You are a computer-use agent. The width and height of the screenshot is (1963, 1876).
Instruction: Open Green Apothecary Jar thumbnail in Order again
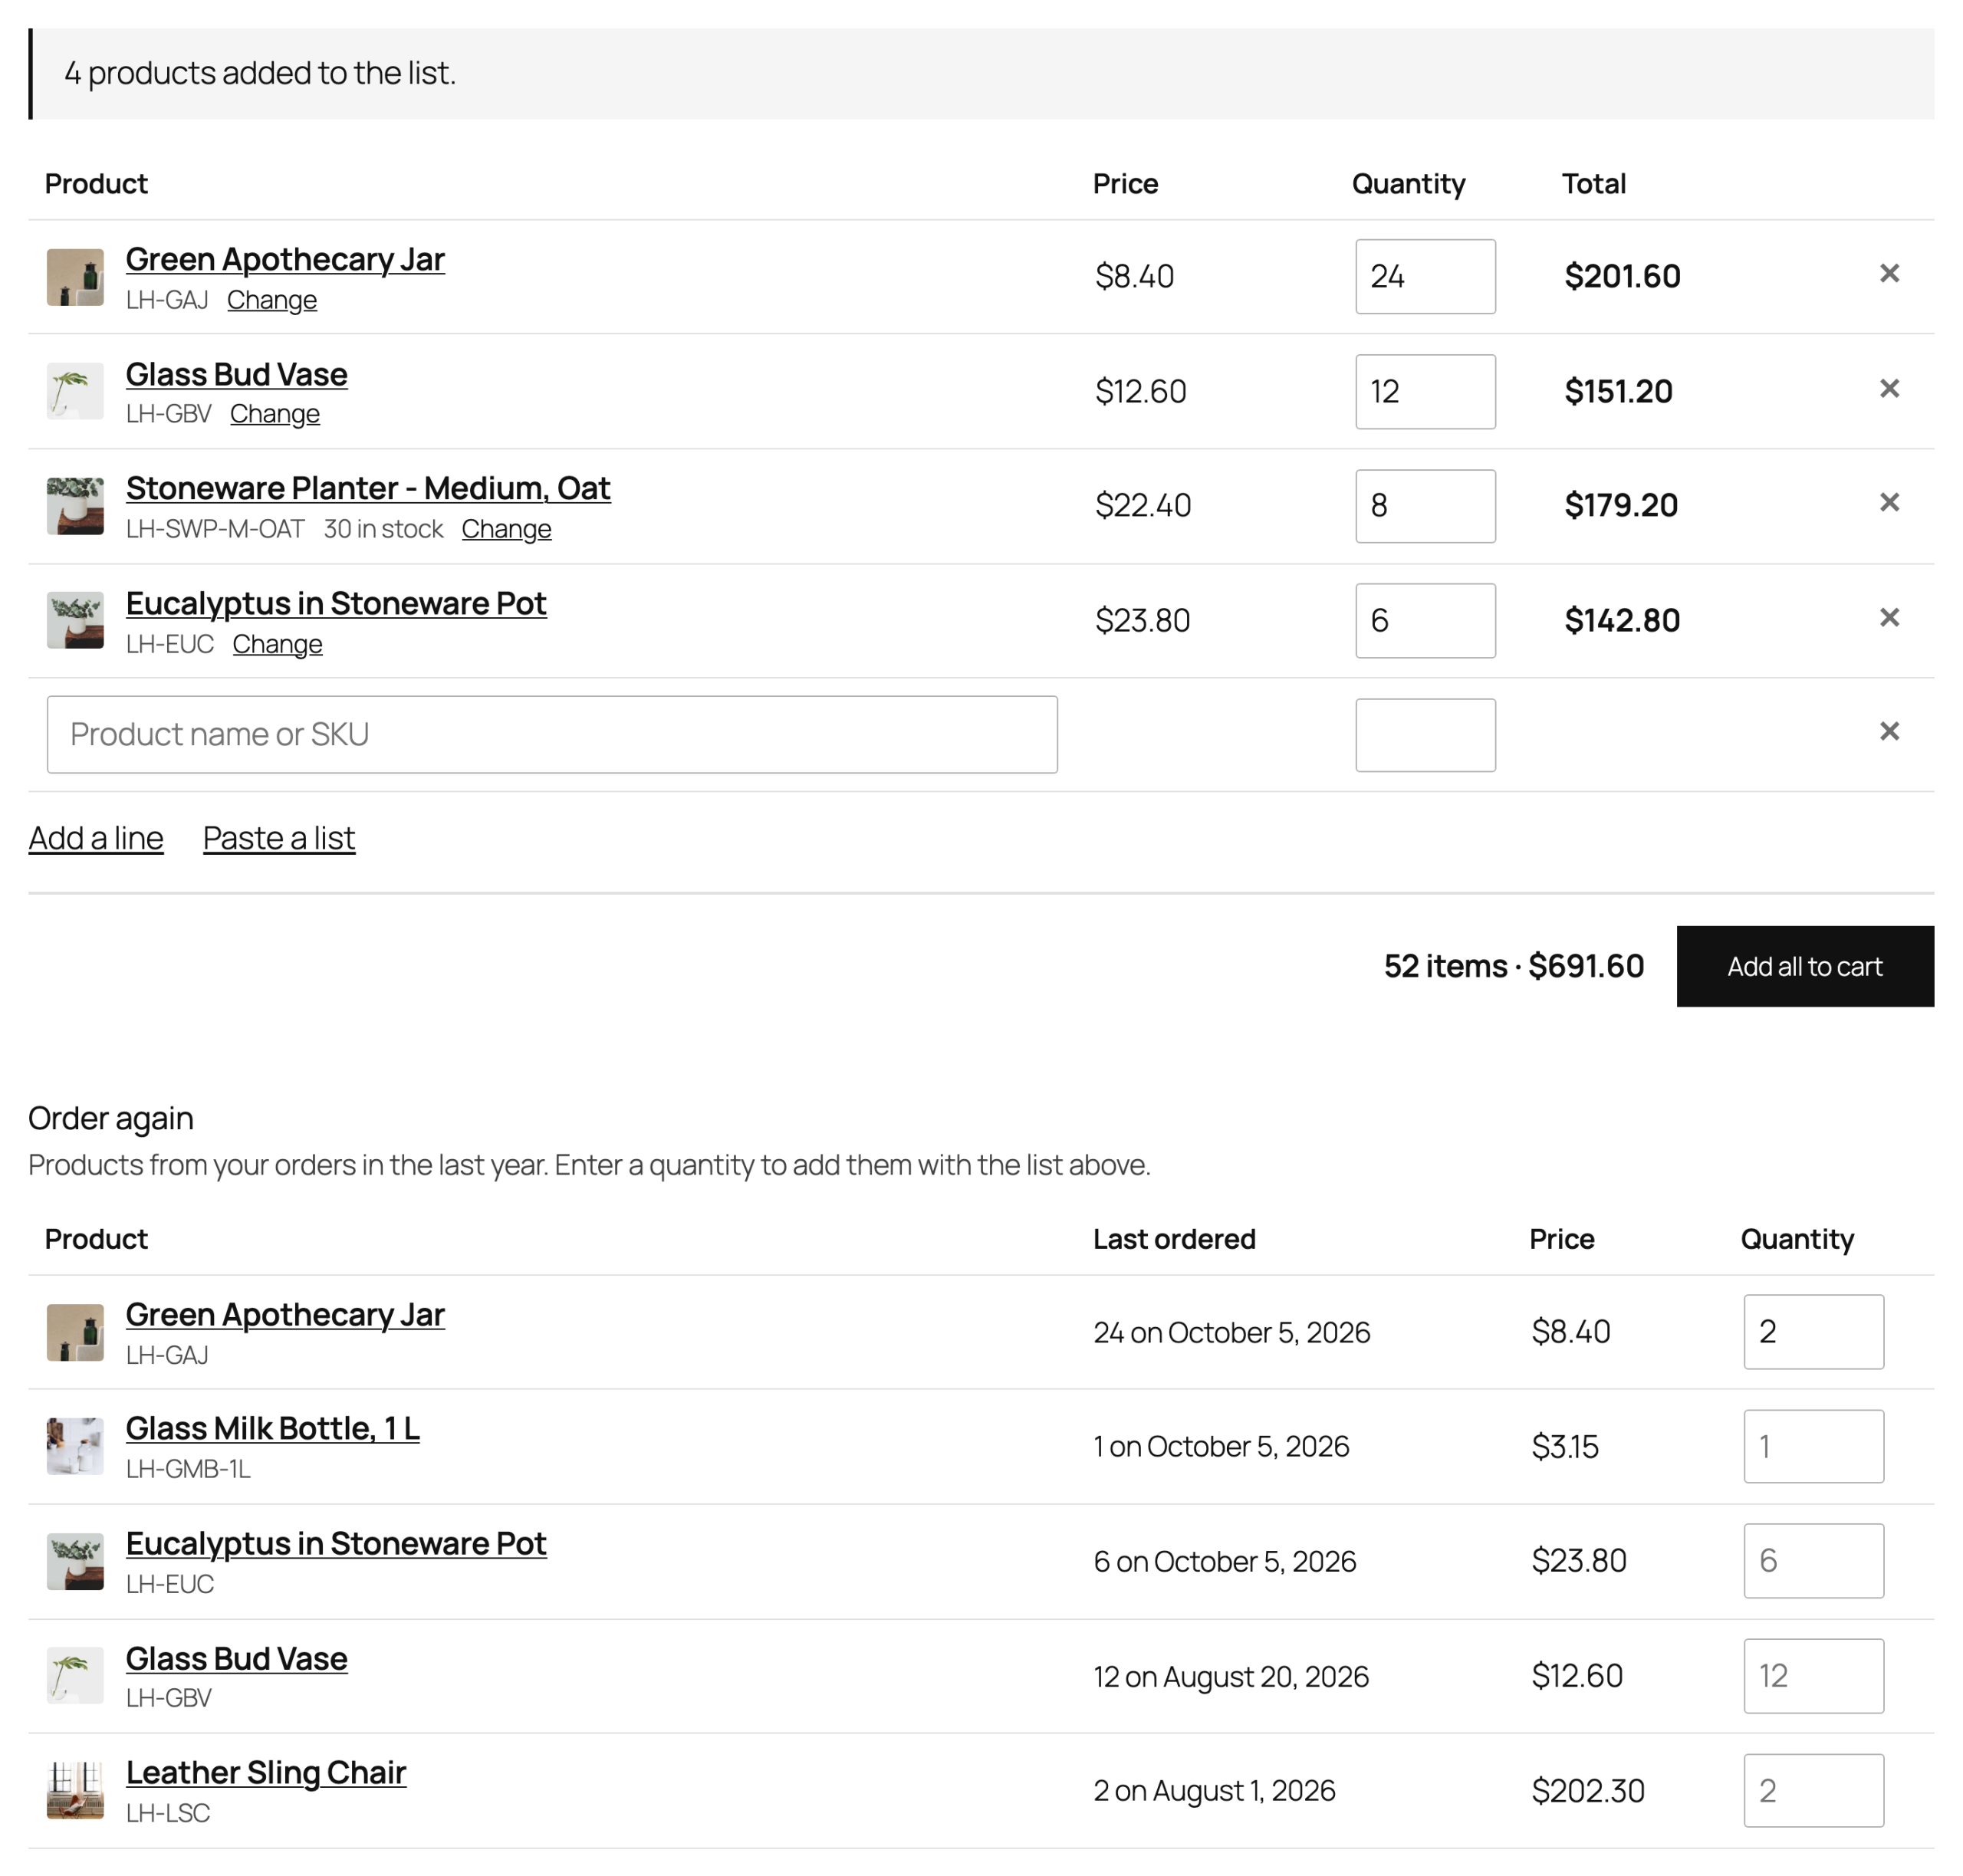click(x=75, y=1332)
